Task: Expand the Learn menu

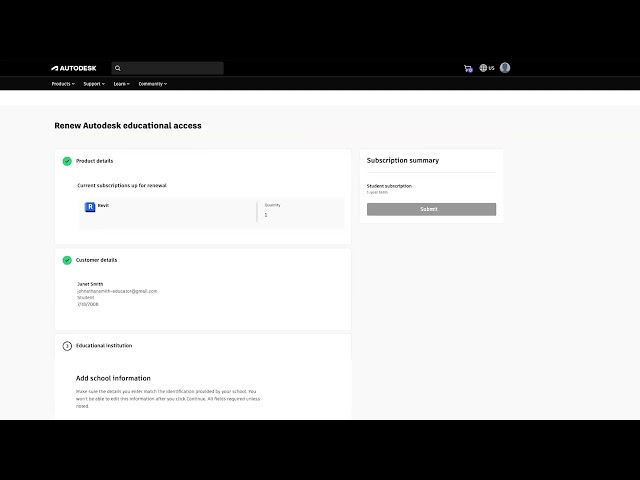Action: click(121, 84)
